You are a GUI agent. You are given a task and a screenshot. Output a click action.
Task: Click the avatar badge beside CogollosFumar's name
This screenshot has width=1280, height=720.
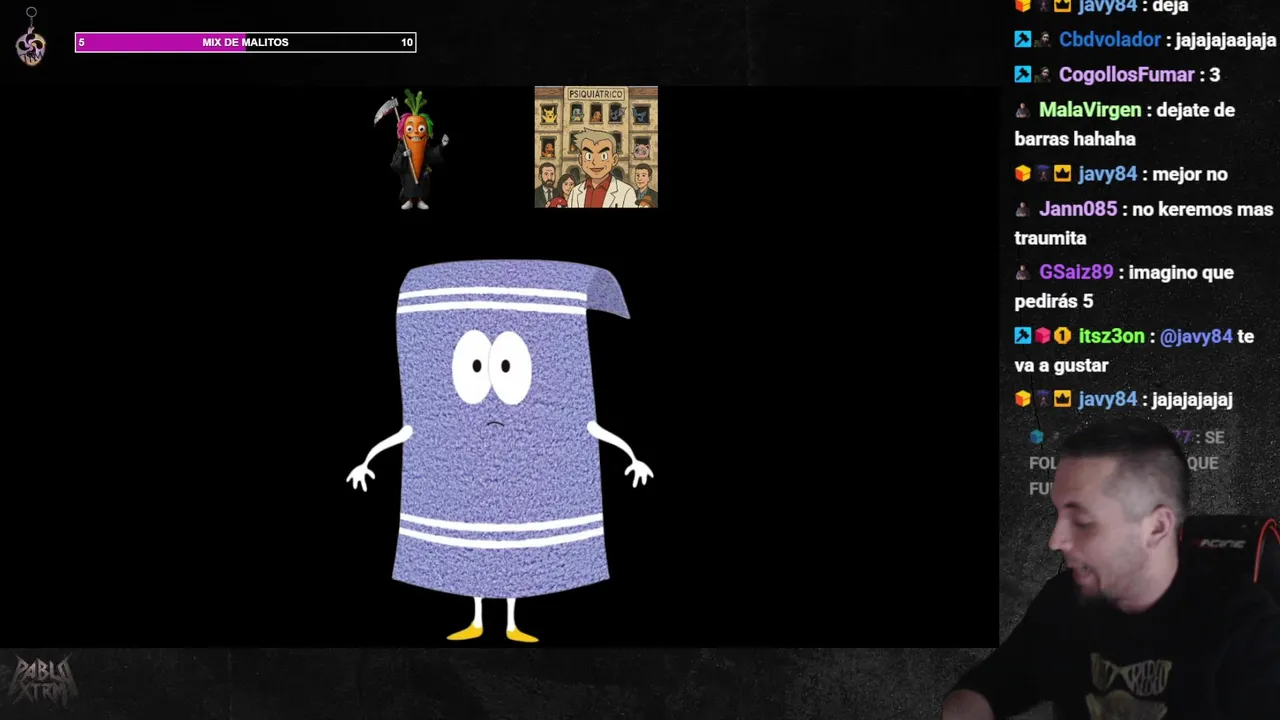[1042, 75]
